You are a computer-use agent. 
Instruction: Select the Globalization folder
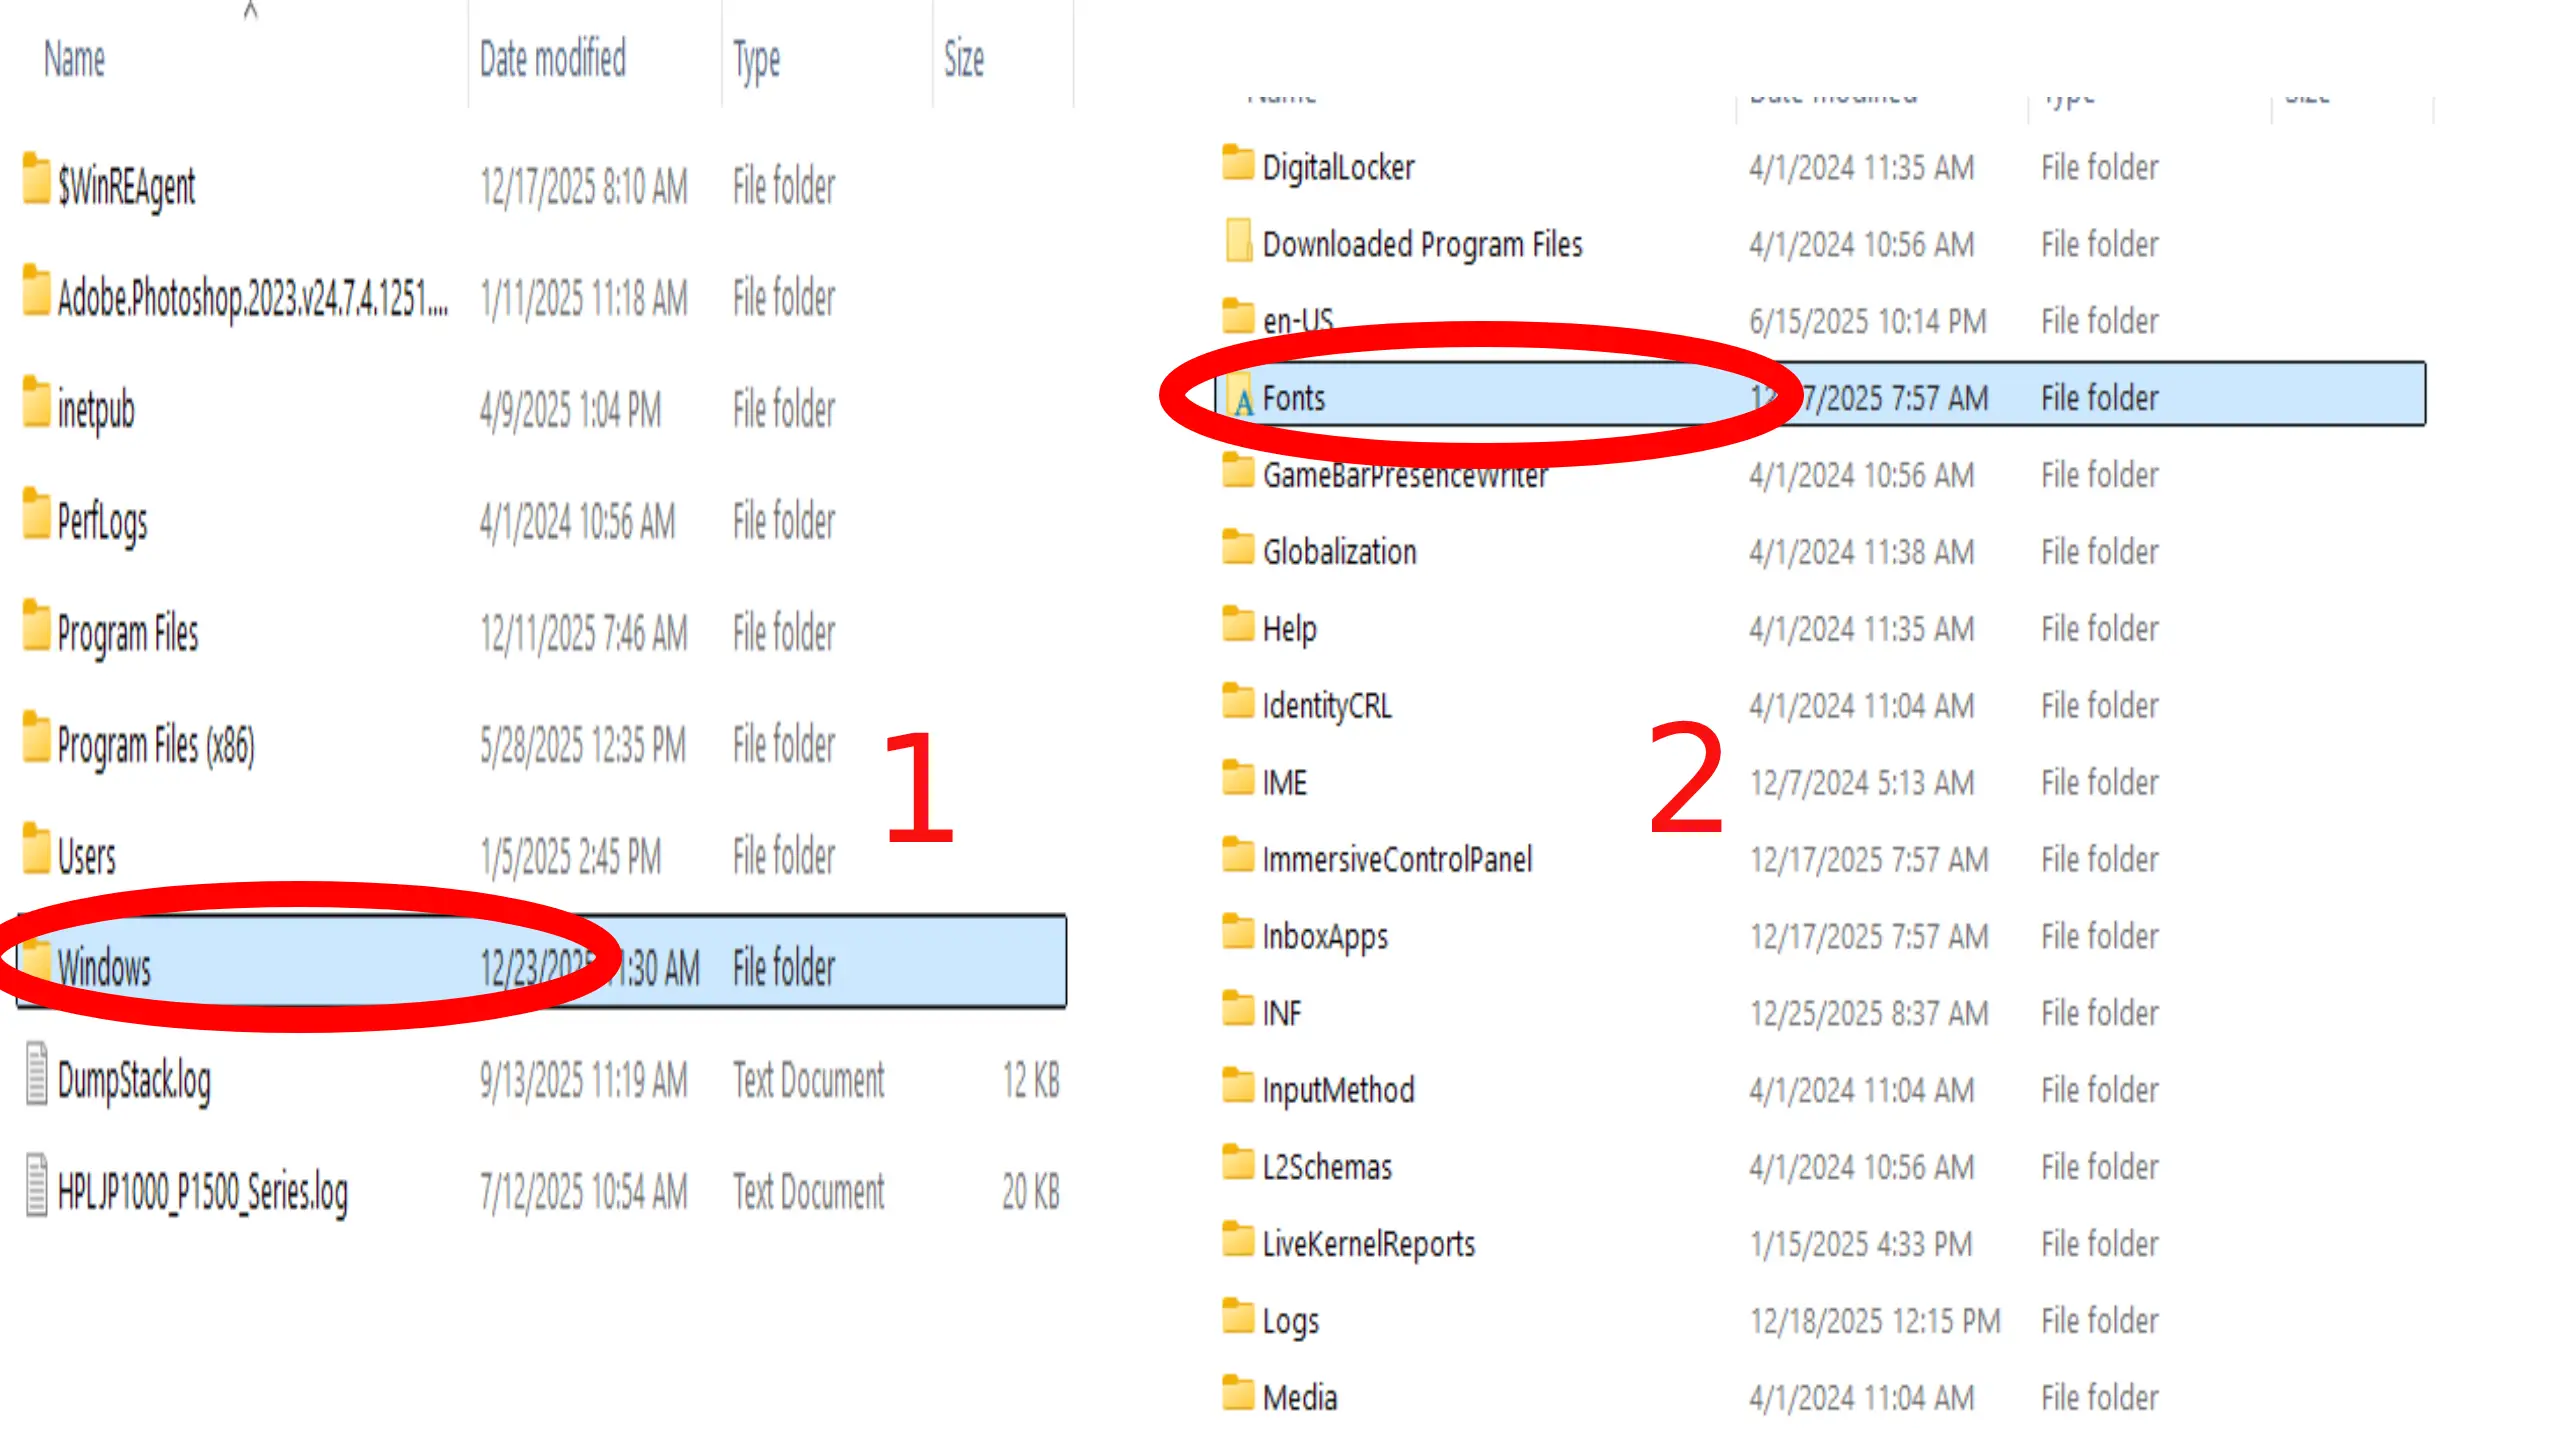click(x=1339, y=552)
